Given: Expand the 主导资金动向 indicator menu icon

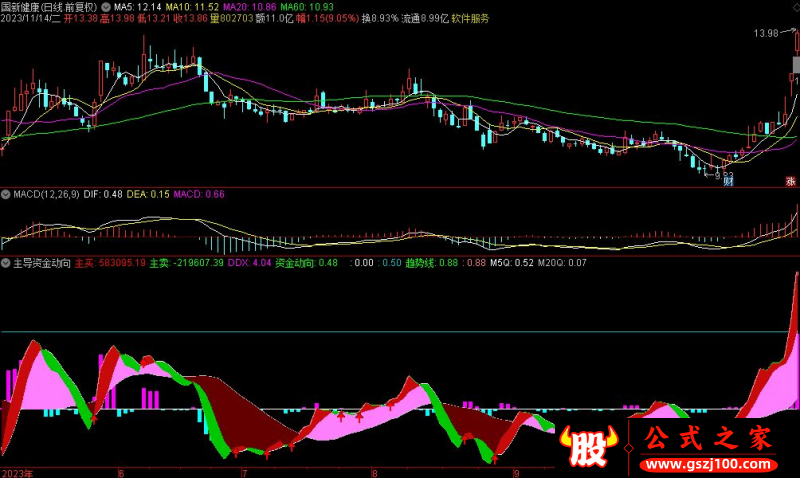Looking at the screenshot, I should (6, 263).
